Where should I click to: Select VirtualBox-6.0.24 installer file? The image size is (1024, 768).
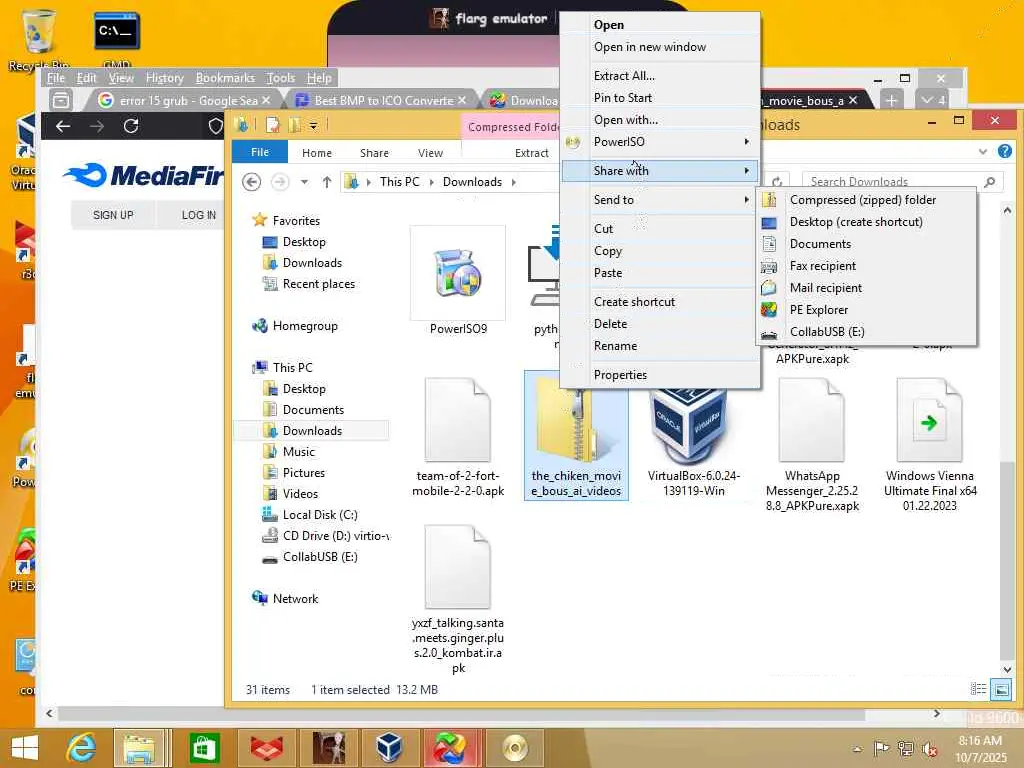point(694,443)
